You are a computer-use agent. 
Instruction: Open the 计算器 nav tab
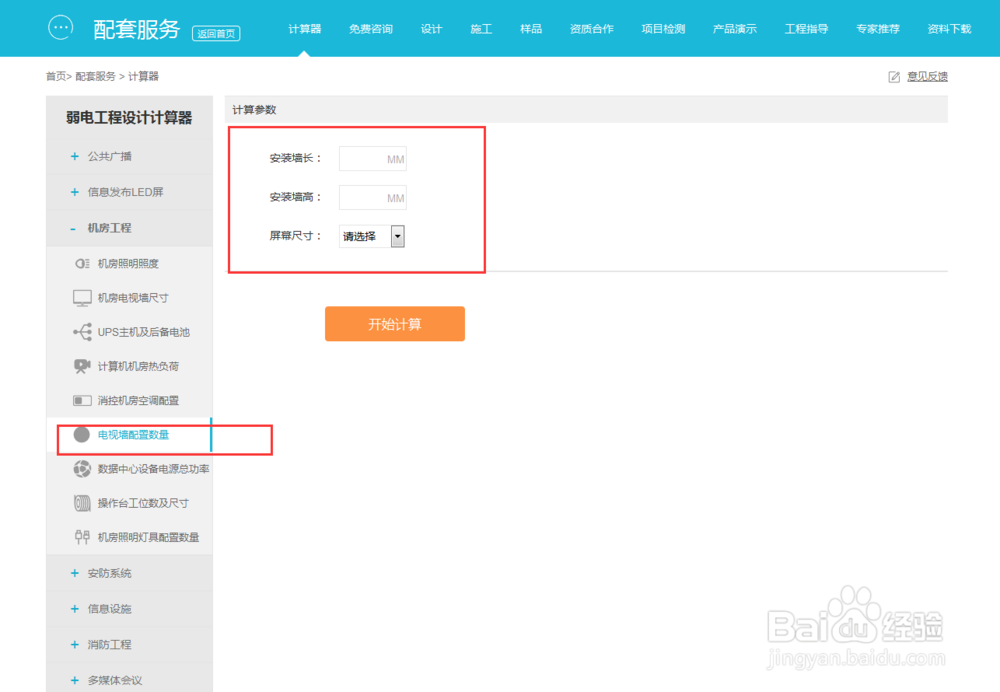point(304,29)
